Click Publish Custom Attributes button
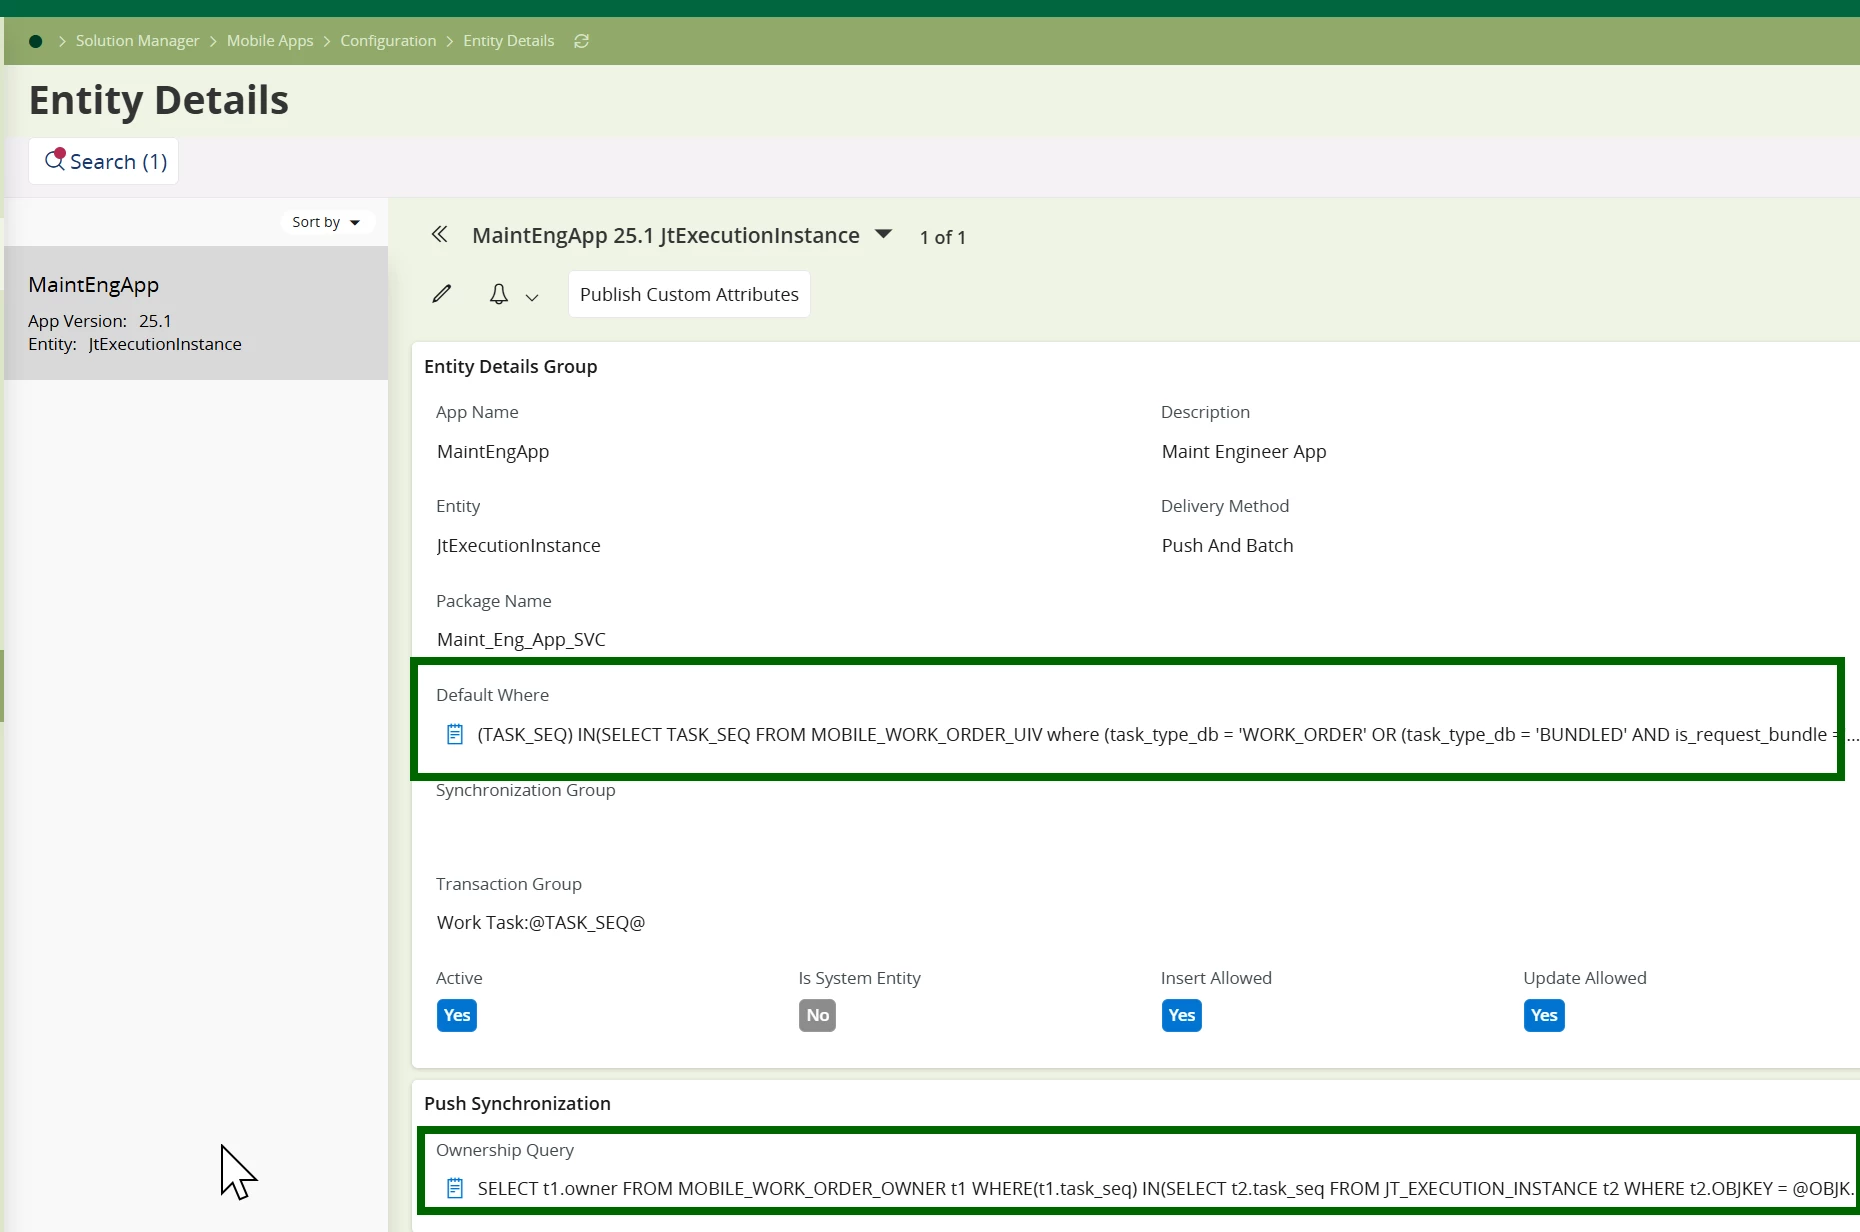The width and height of the screenshot is (1860, 1232). [x=689, y=295]
